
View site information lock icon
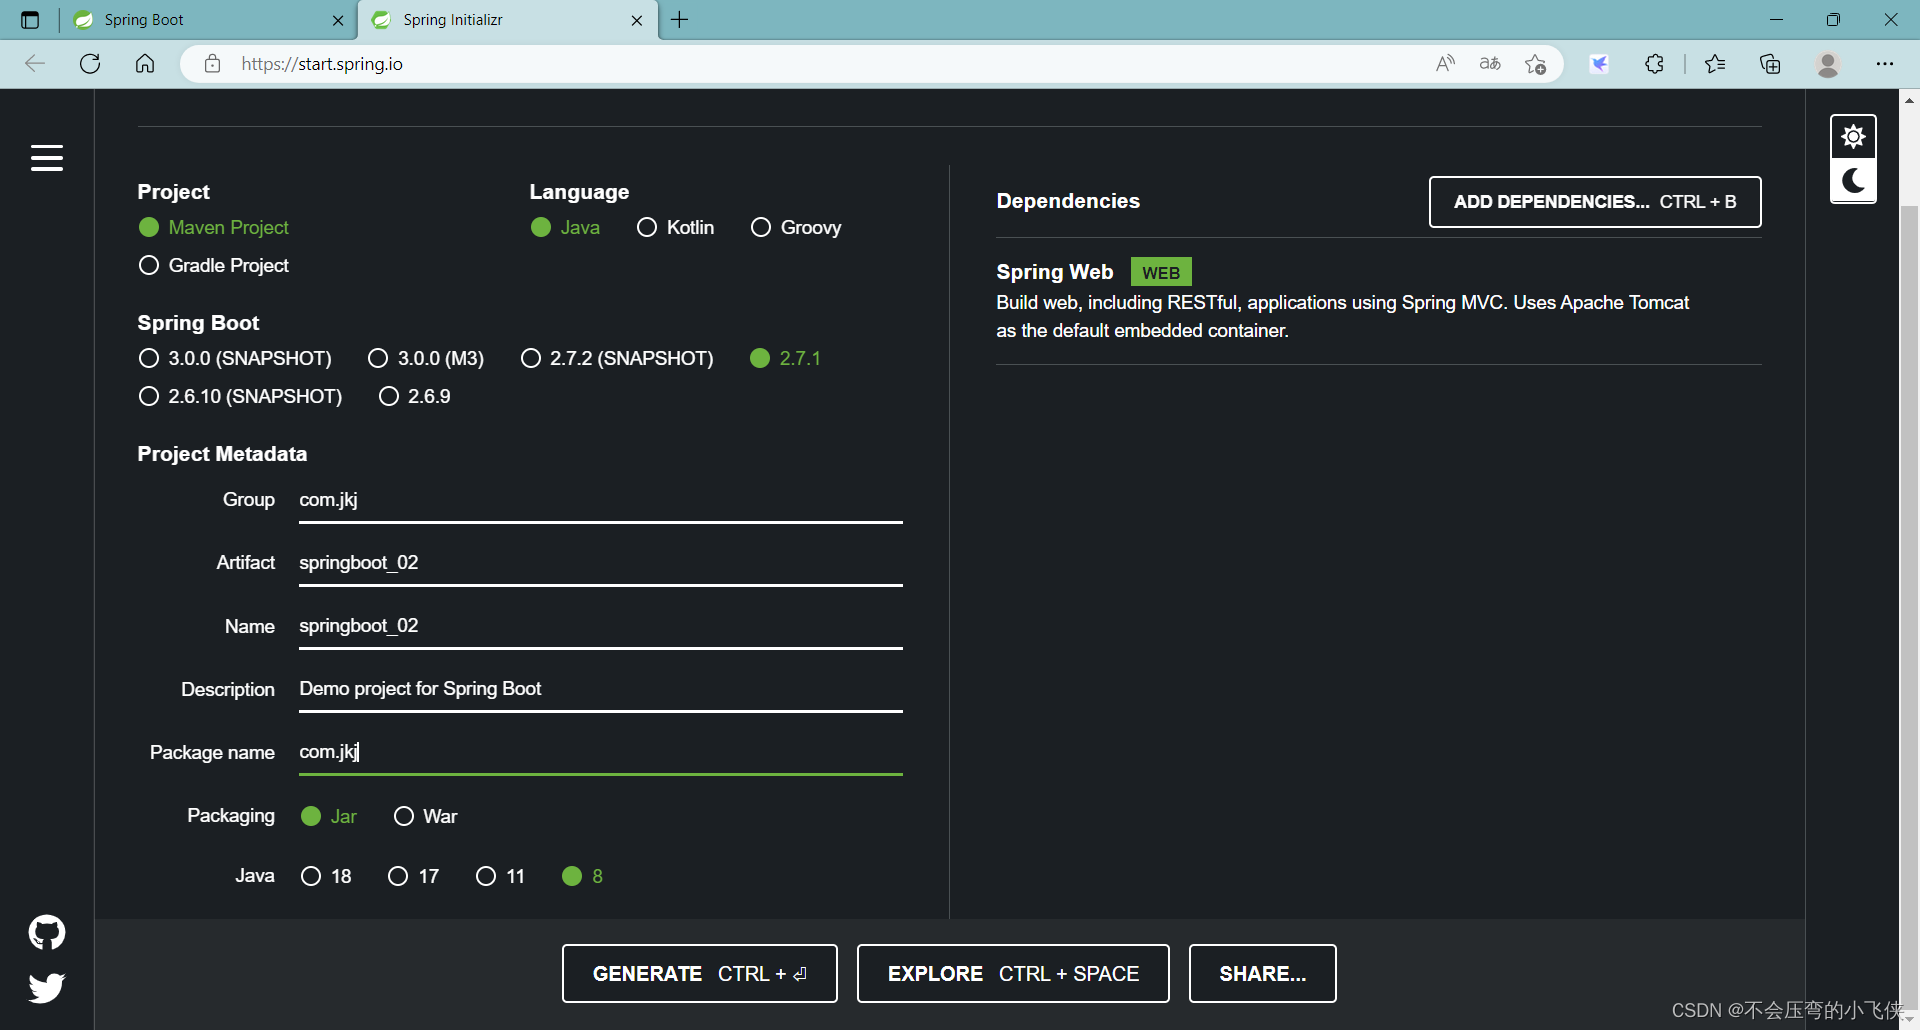[212, 64]
